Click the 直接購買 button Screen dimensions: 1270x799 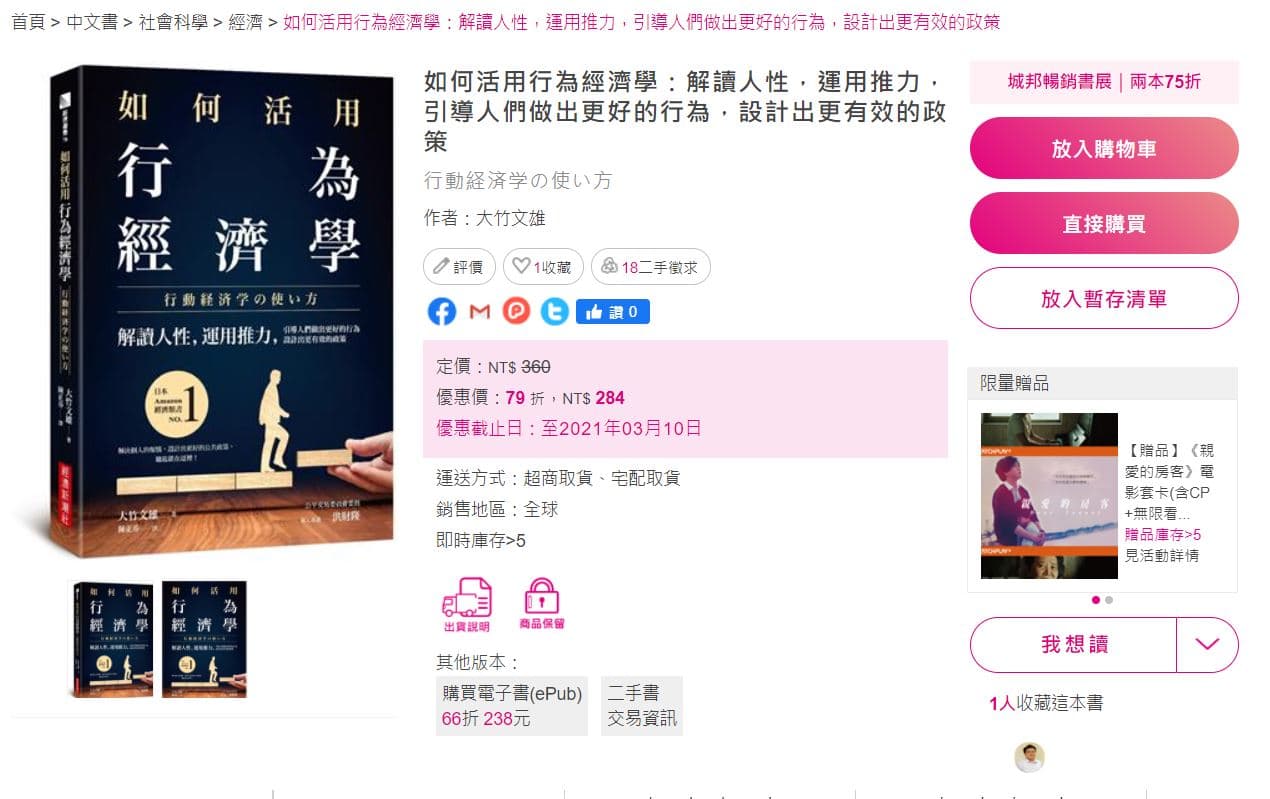pyautogui.click(x=1104, y=224)
